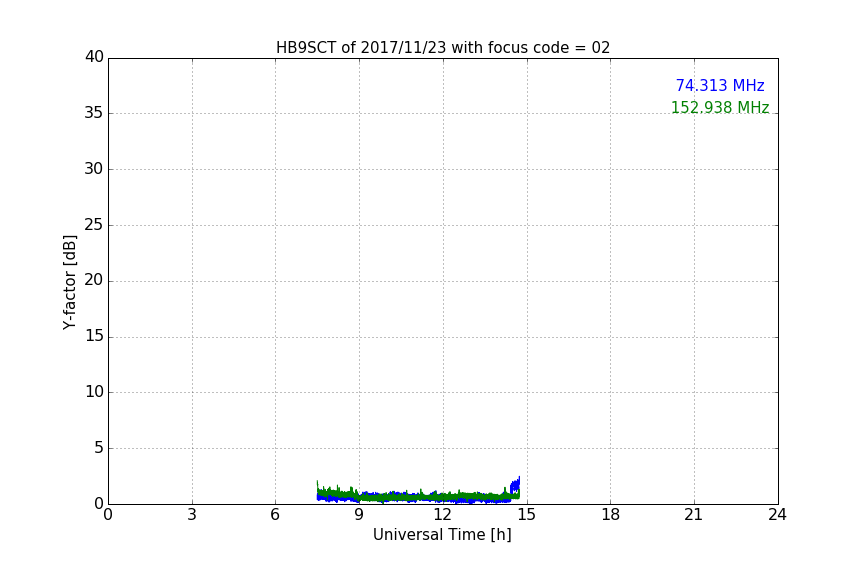This screenshot has height=576, width=864.
Task: Click the green trace start near 7.5 hours
Action: [x=318, y=489]
